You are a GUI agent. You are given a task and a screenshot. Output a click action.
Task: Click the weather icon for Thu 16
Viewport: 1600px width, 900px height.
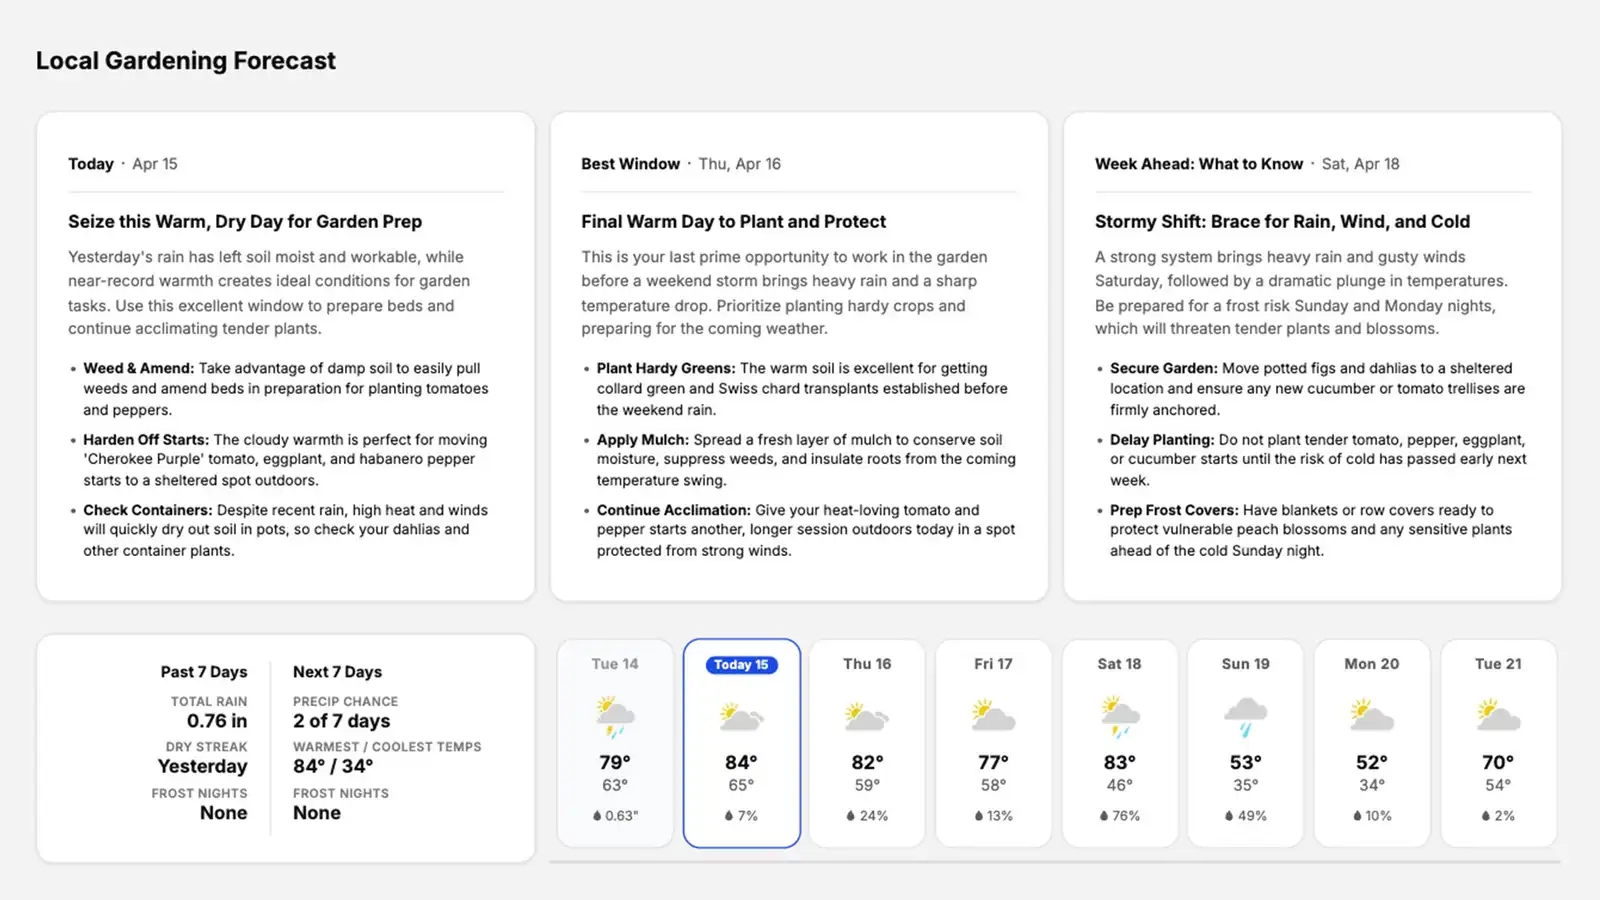(x=867, y=714)
